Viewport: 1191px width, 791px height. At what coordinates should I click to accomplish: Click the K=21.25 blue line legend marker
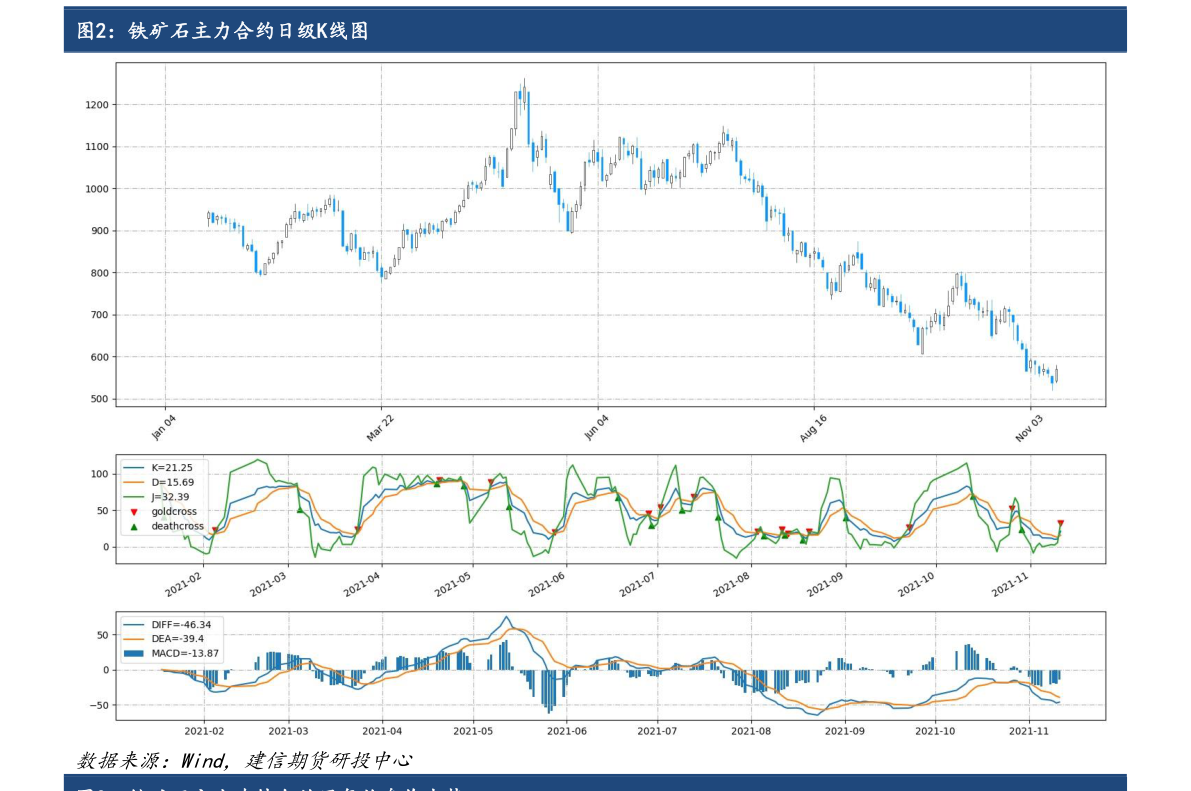pyautogui.click(x=134, y=467)
